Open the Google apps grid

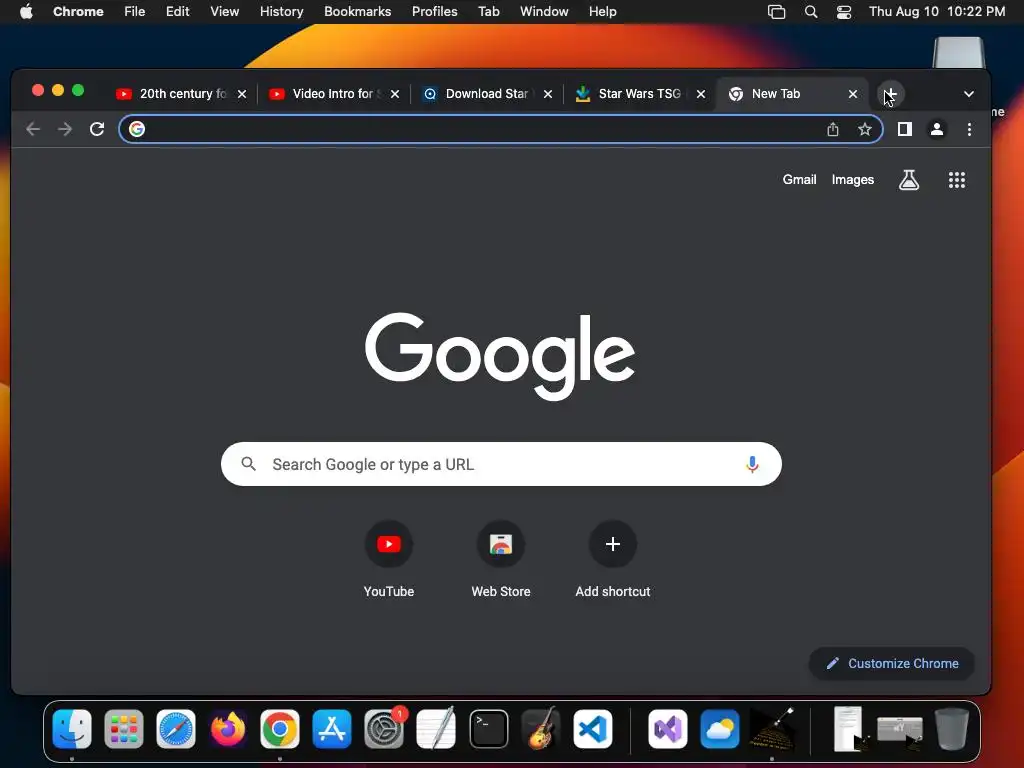coord(957,180)
